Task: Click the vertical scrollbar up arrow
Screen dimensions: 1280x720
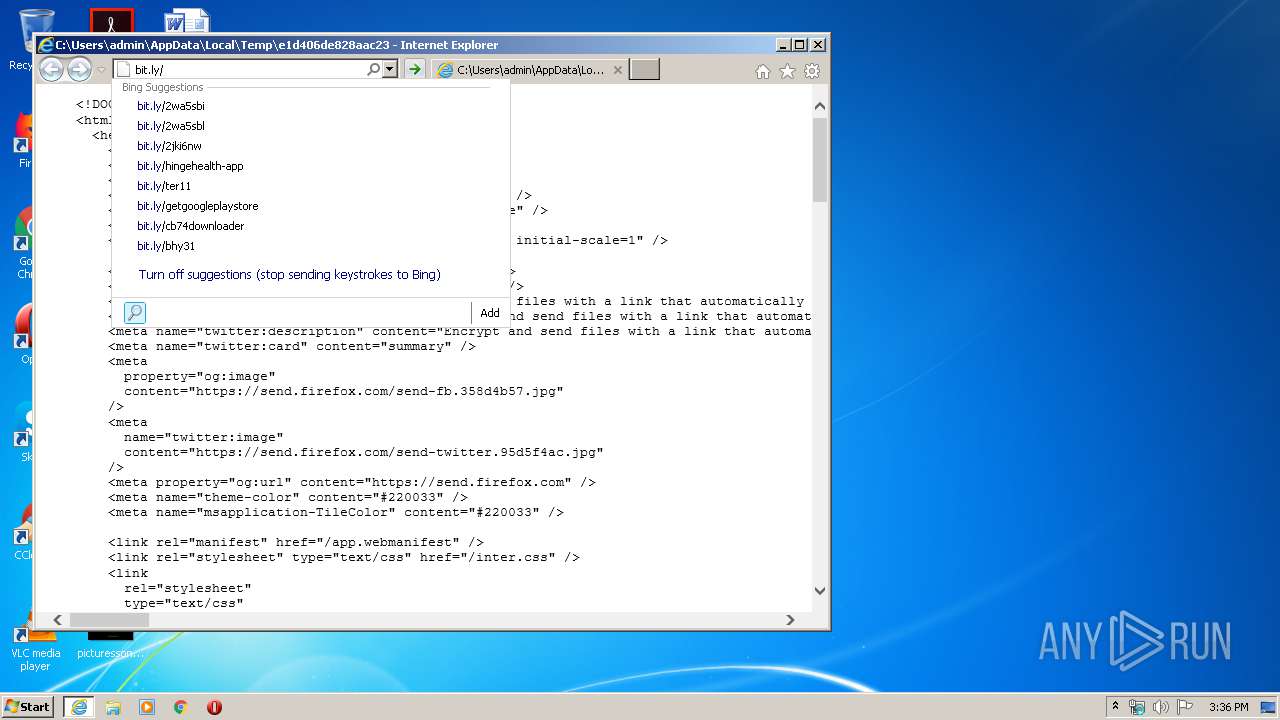Action: click(x=820, y=106)
